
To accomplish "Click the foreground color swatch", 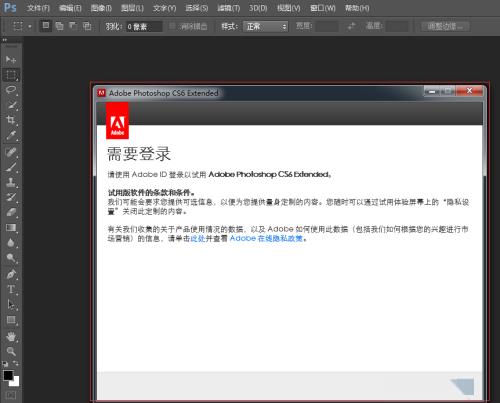I will tap(8, 375).
